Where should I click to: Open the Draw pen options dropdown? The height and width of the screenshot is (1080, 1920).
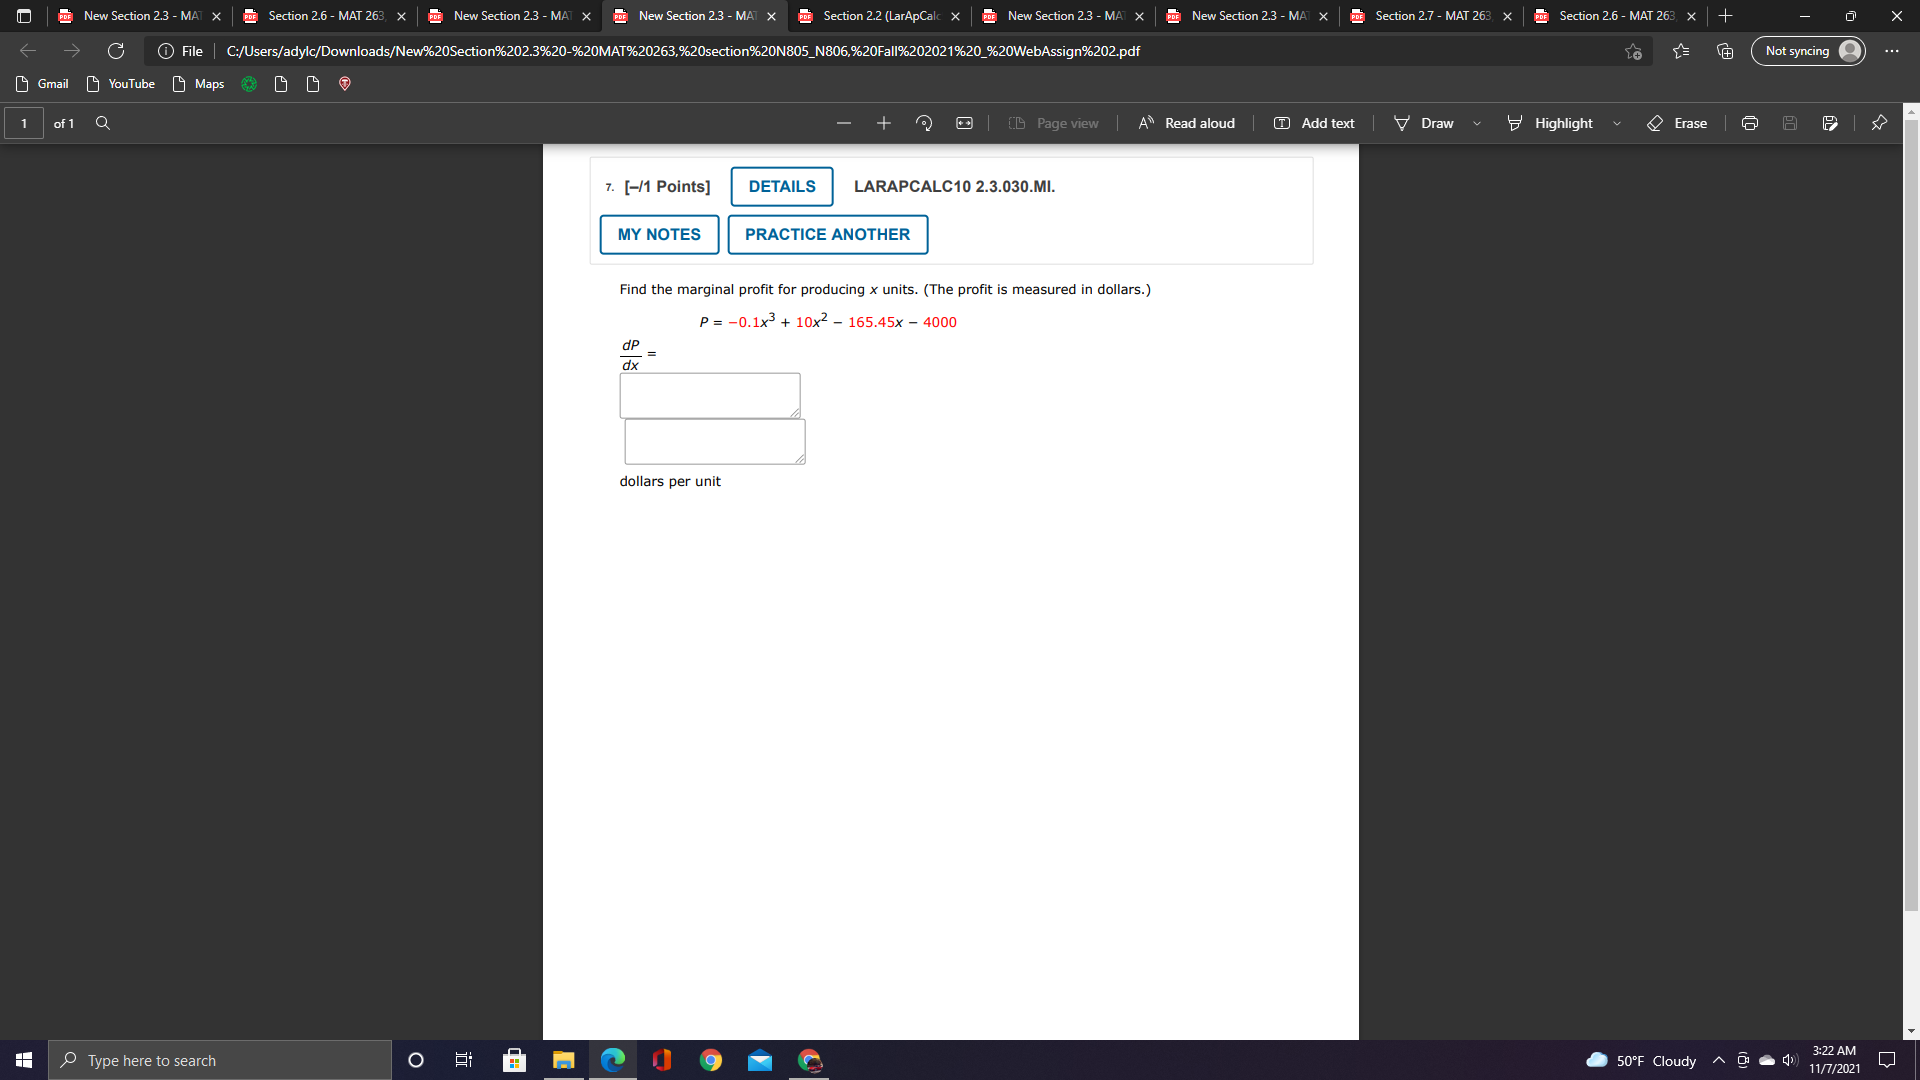[x=1477, y=123]
